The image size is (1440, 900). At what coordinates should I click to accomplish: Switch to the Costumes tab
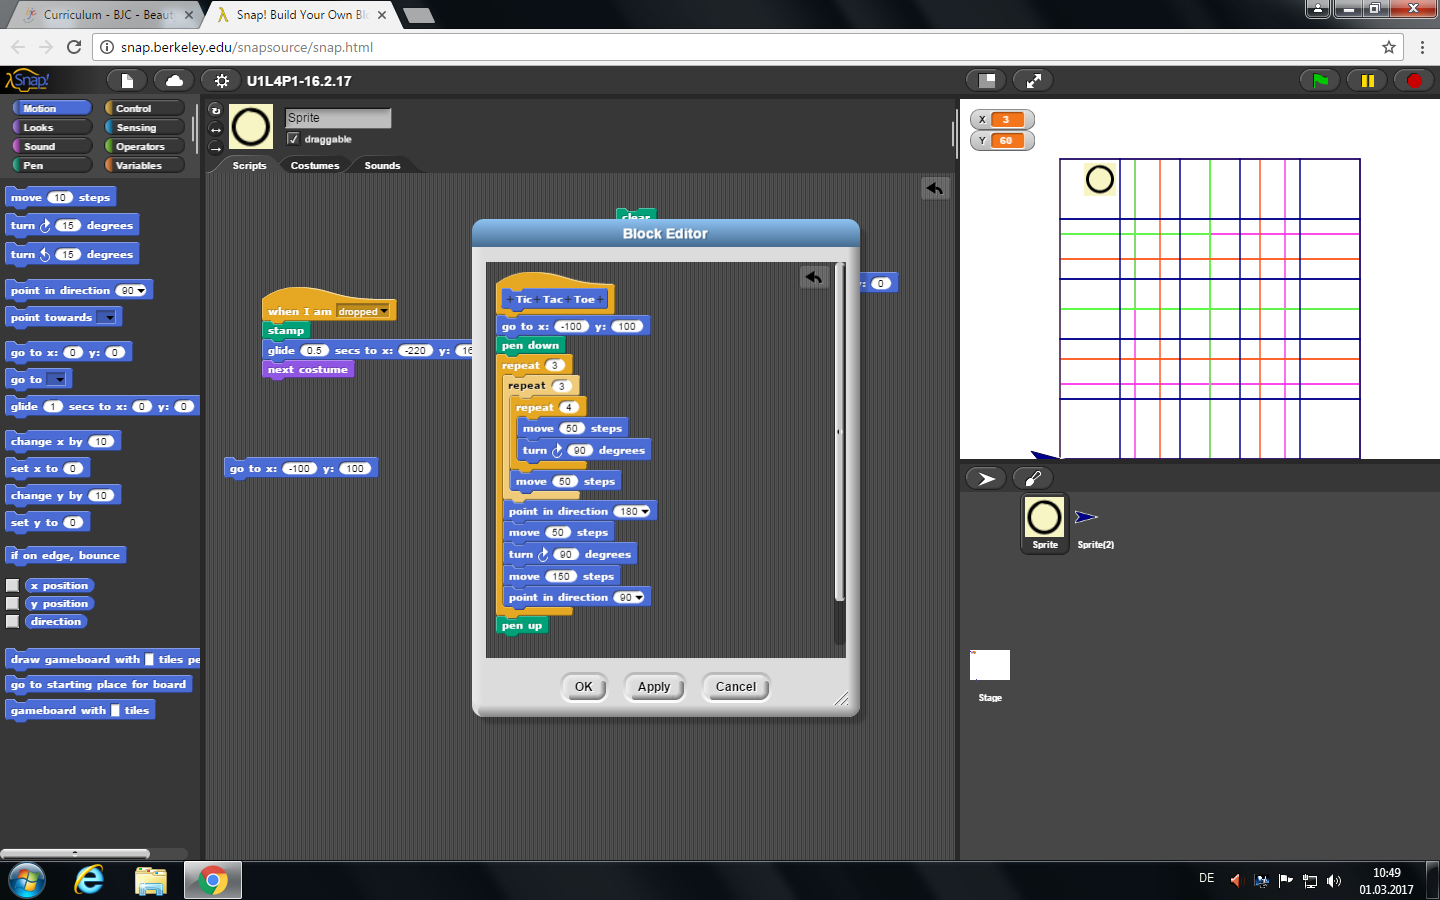[x=315, y=166]
